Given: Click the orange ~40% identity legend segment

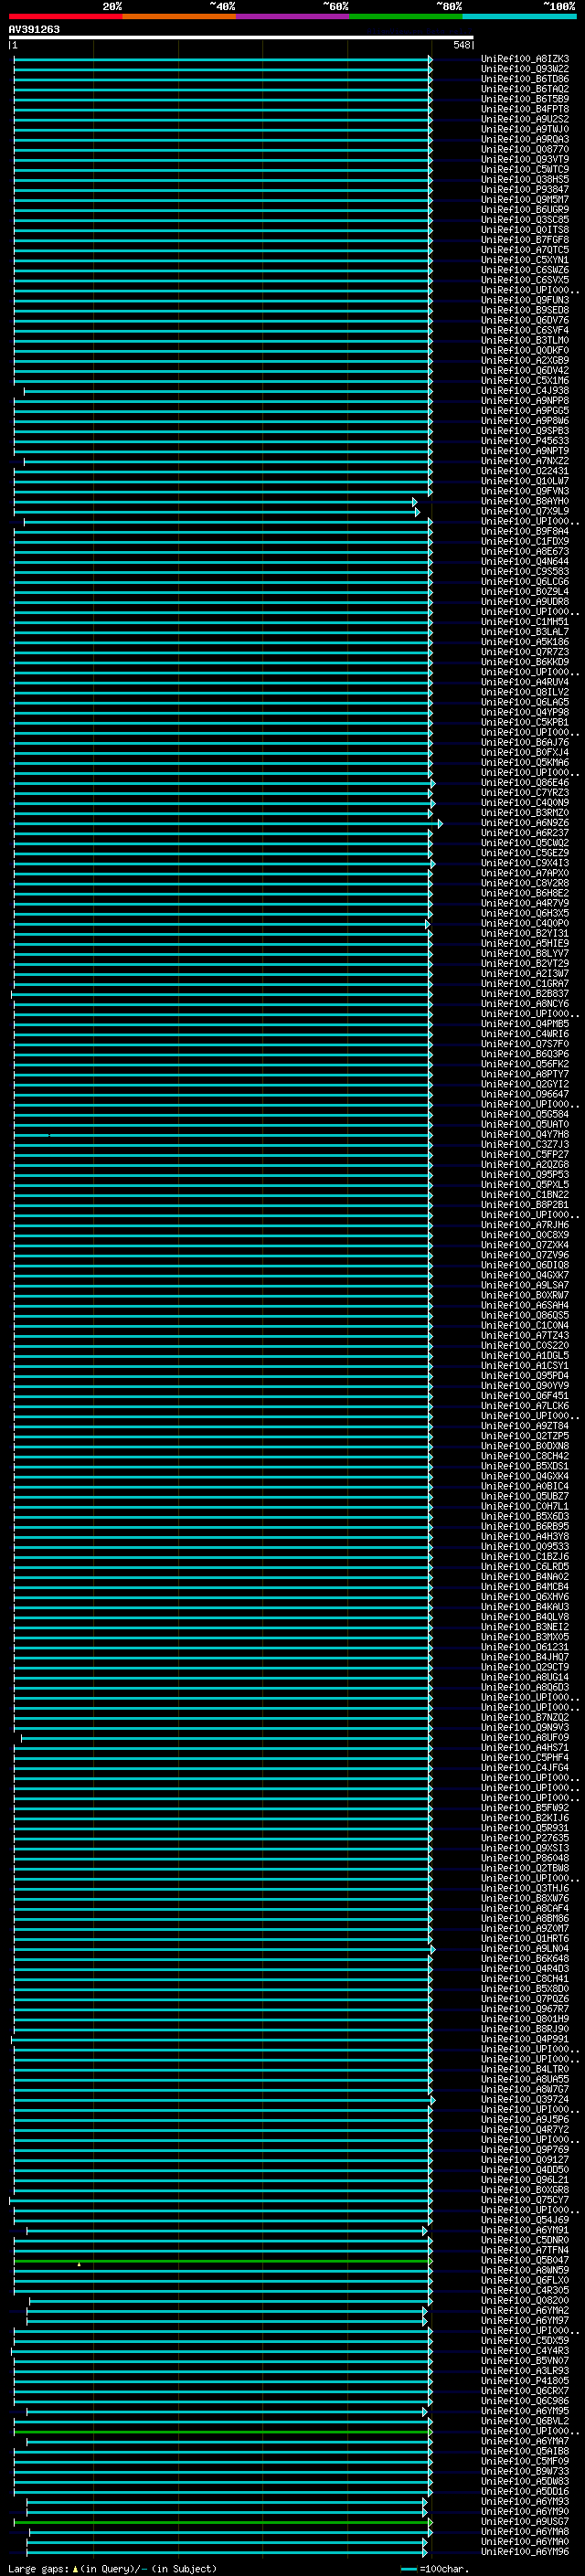Looking at the screenshot, I should tap(179, 17).
